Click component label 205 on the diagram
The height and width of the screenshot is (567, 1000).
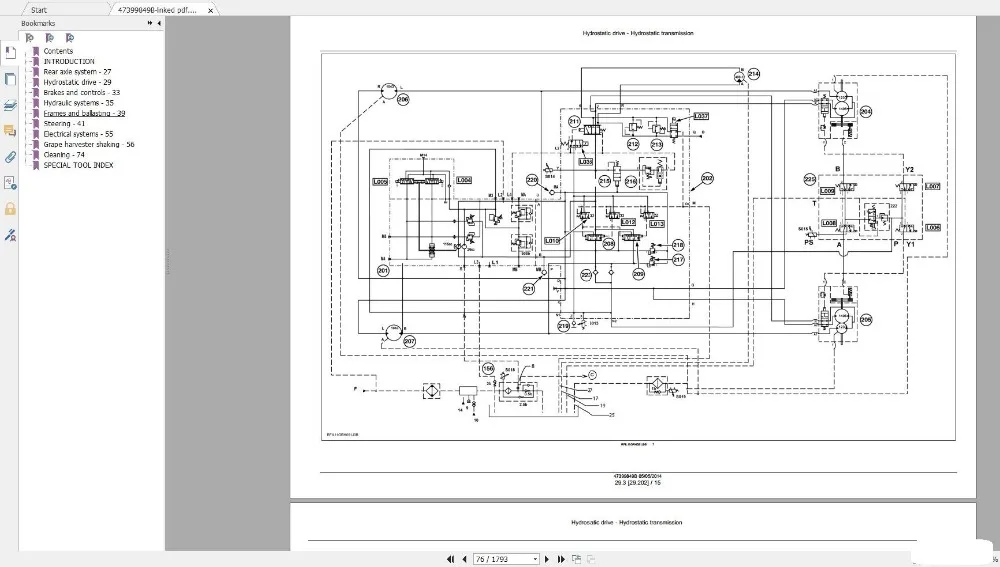[866, 320]
